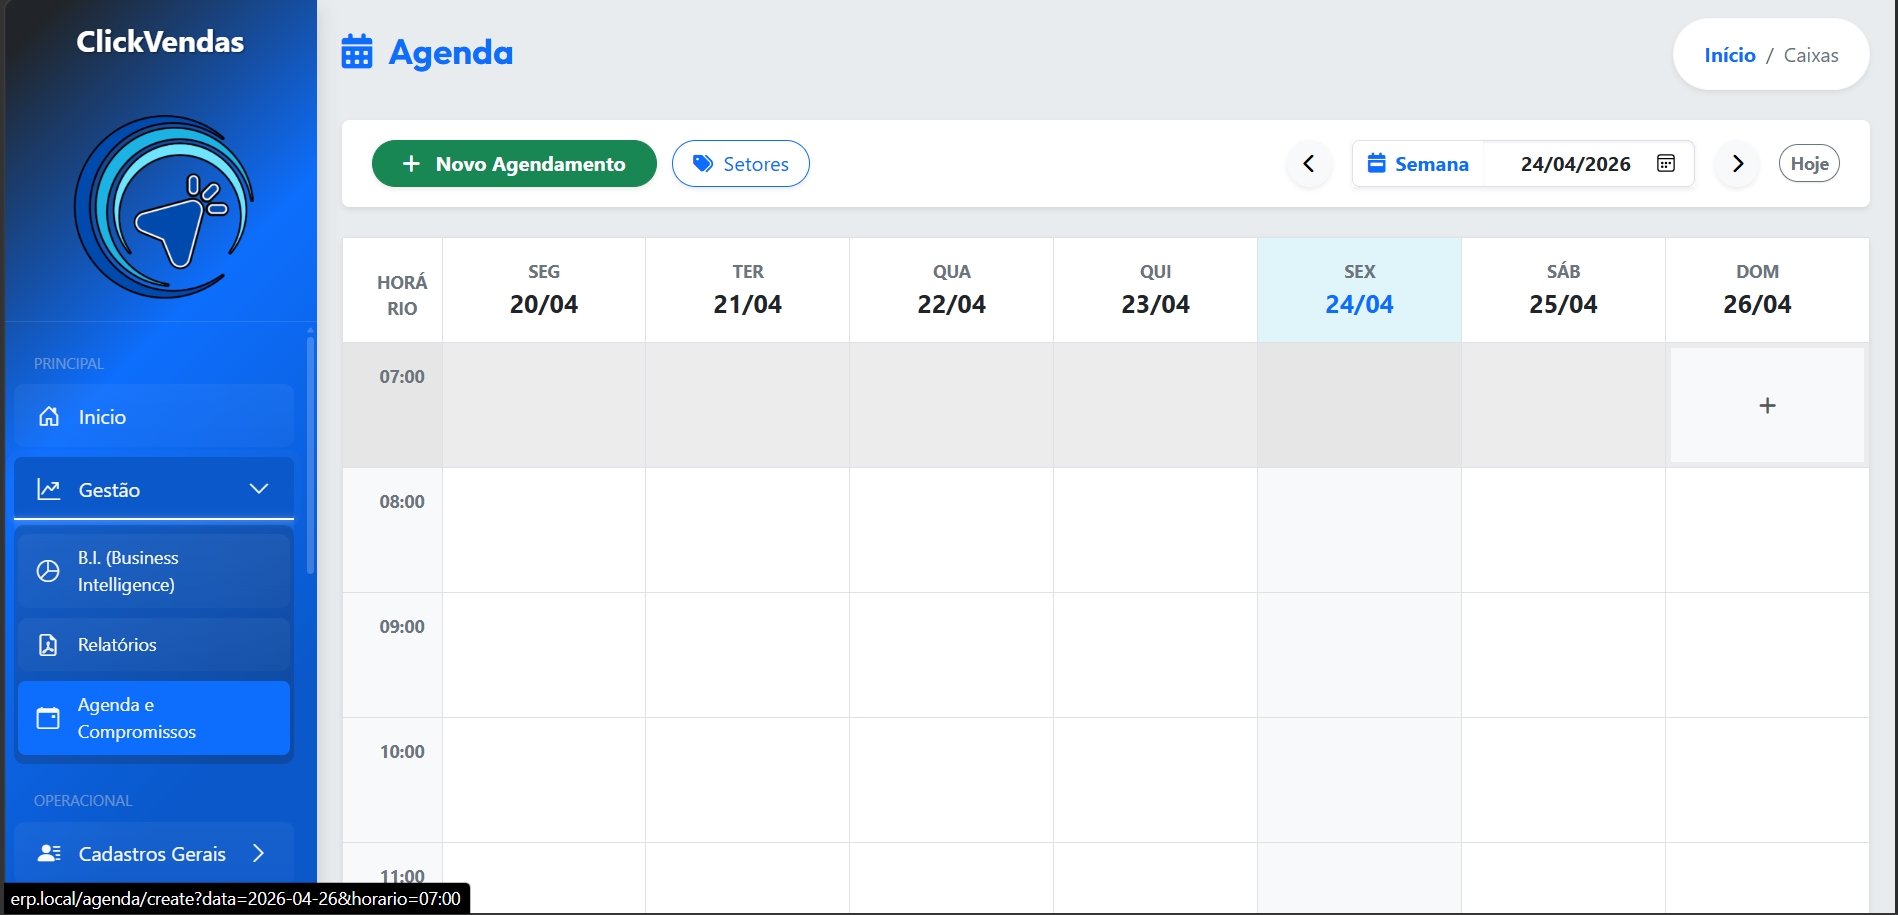Open the date picker calendar icon
Screen dimensions: 1898x915
pyautogui.click(x=1666, y=163)
